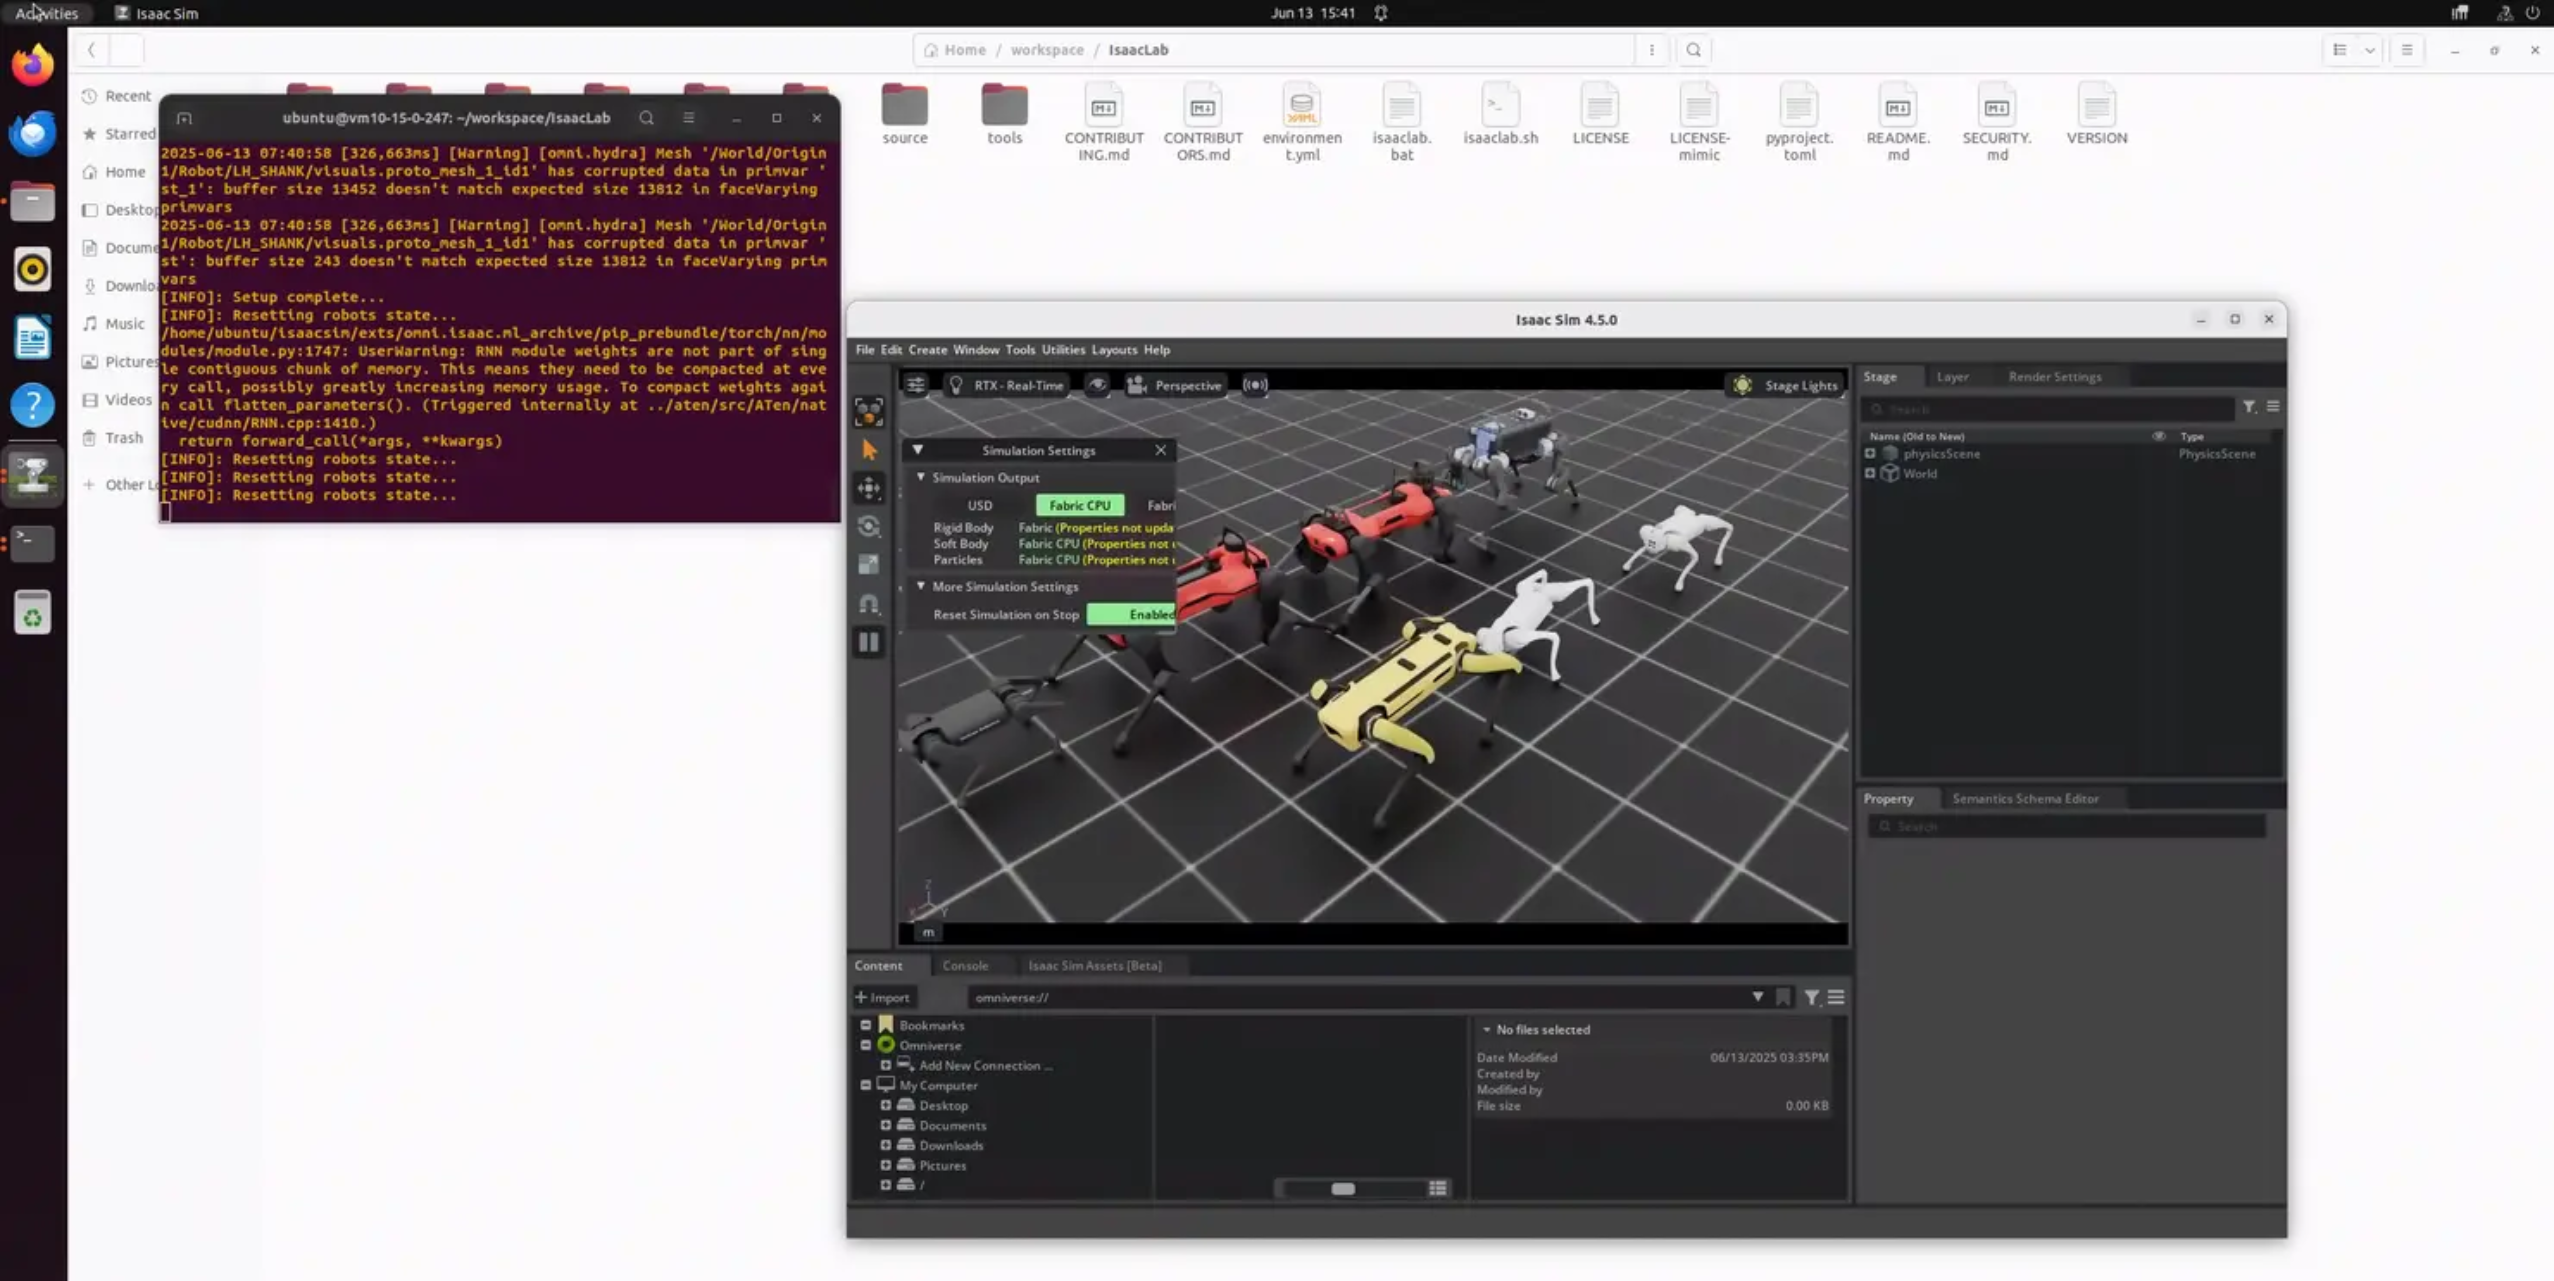Expand the World prim in Stage

tap(1870, 473)
